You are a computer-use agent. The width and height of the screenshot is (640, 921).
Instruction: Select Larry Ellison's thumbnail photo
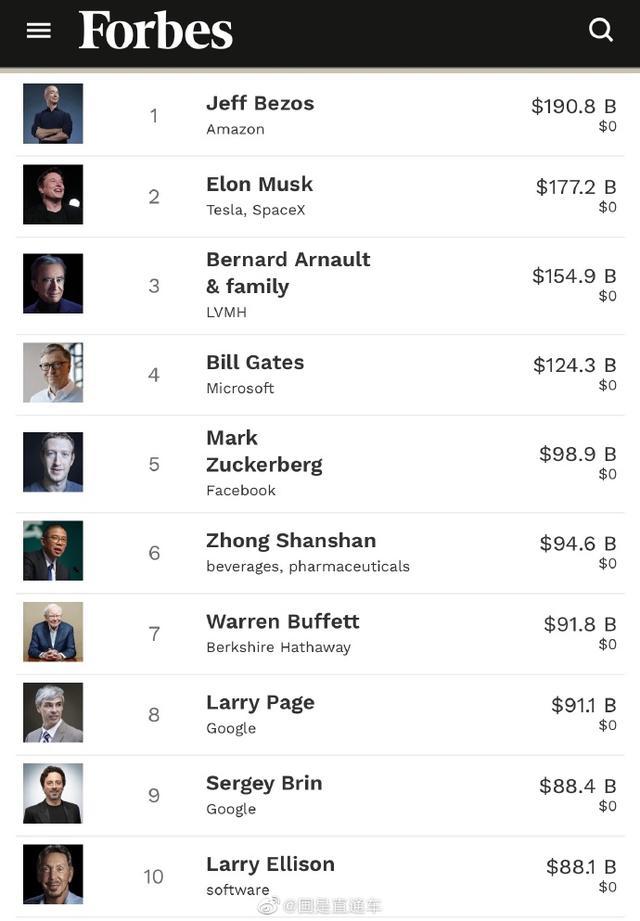click(53, 874)
